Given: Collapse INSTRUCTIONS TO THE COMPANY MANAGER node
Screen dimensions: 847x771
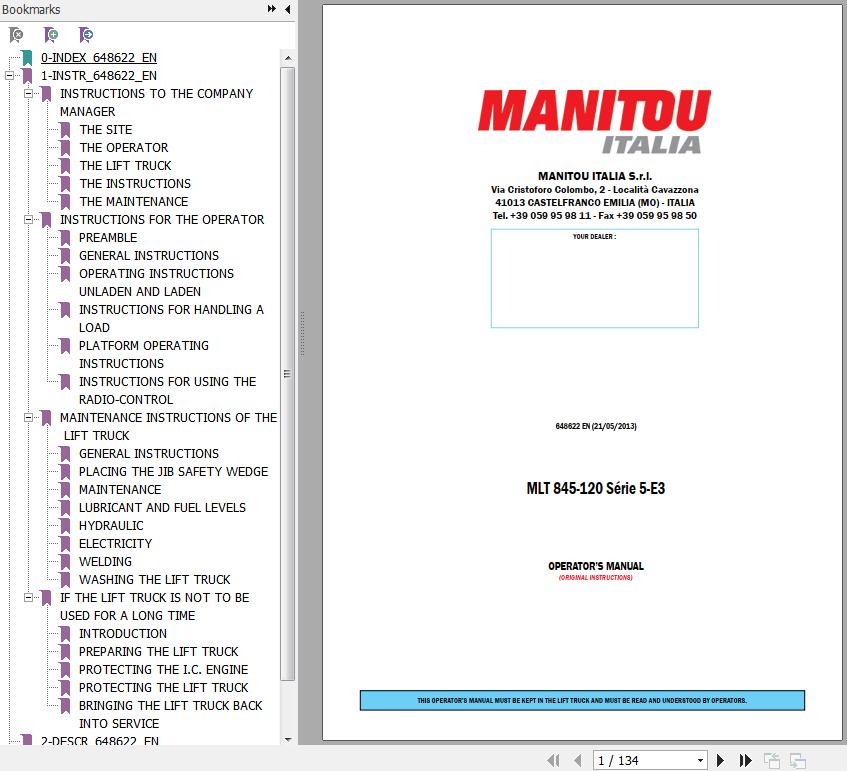Looking at the screenshot, I should (29, 93).
